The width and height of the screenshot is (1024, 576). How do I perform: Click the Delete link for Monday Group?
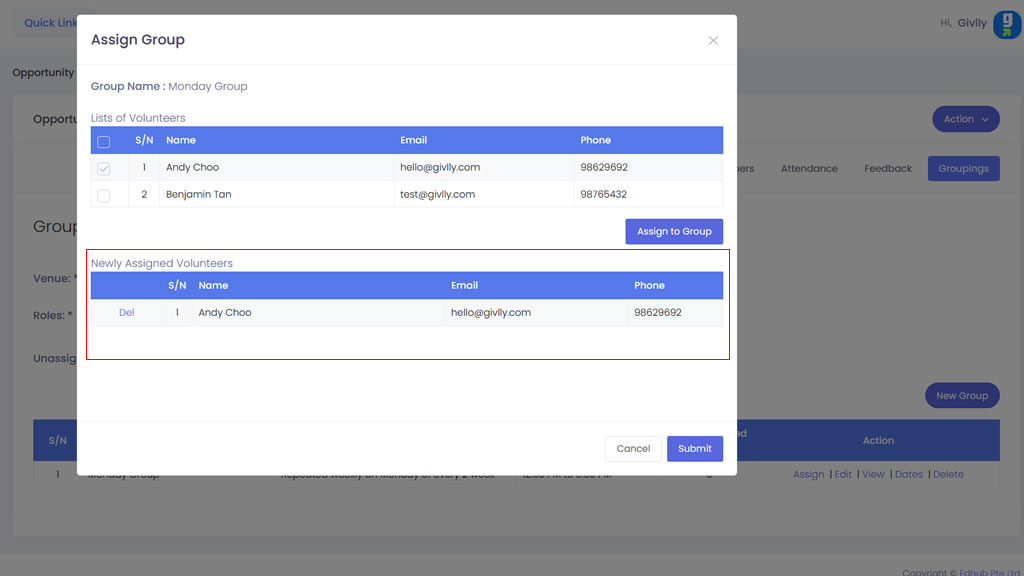coord(948,475)
